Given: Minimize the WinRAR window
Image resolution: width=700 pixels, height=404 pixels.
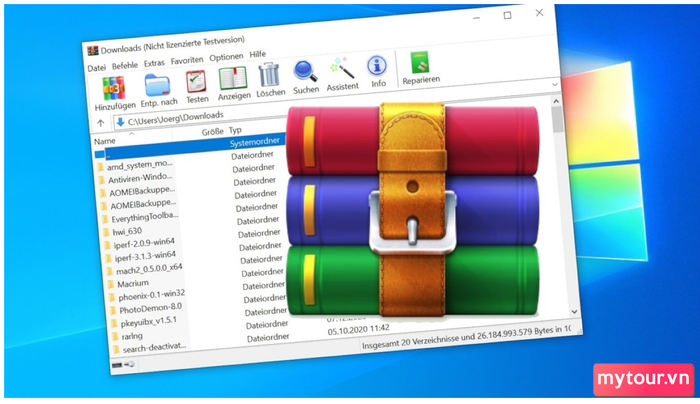Looking at the screenshot, I should pyautogui.click(x=476, y=17).
